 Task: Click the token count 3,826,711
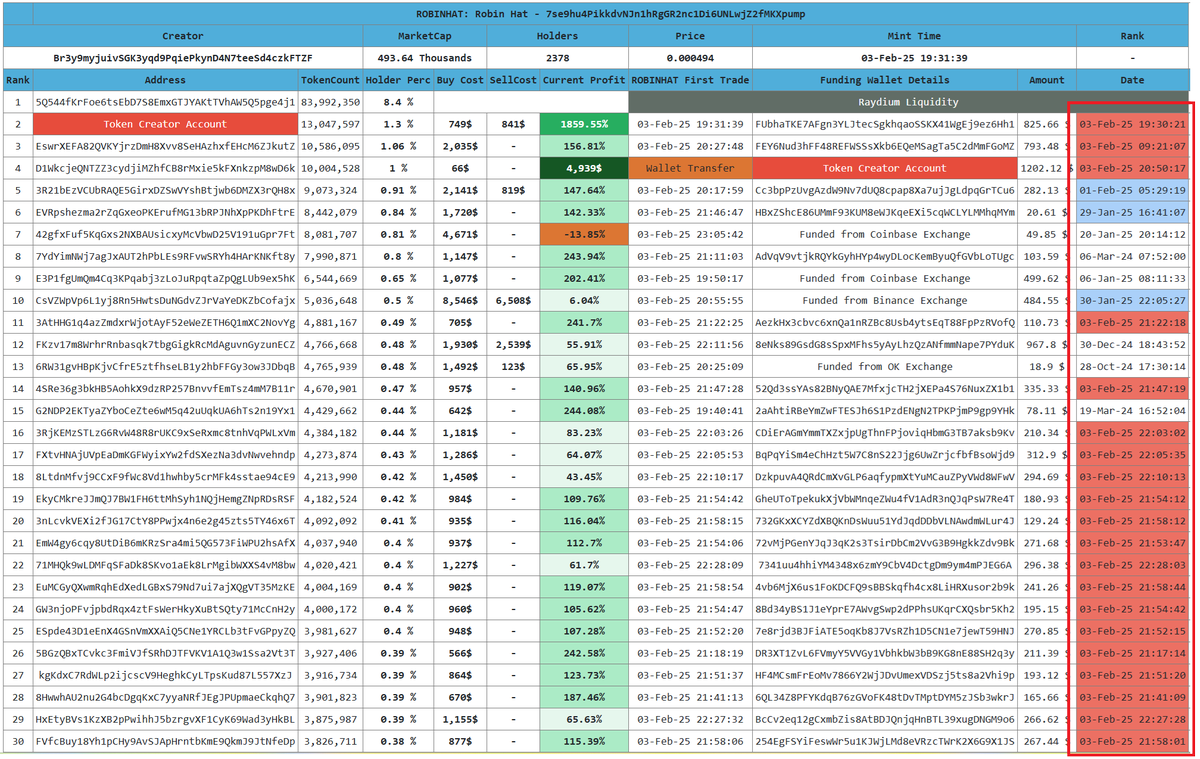coord(330,741)
